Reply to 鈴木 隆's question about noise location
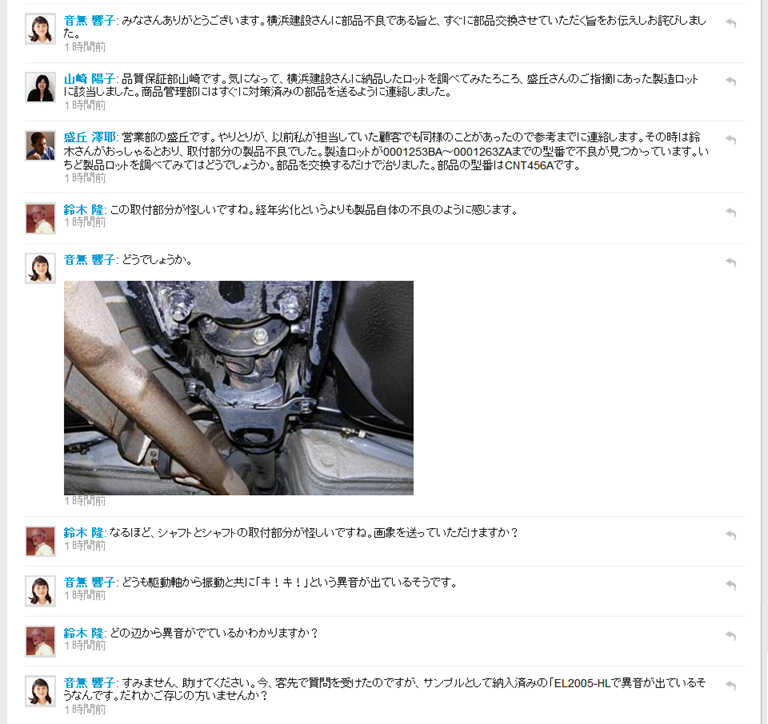Viewport: 768px width, 724px height. 731,635
